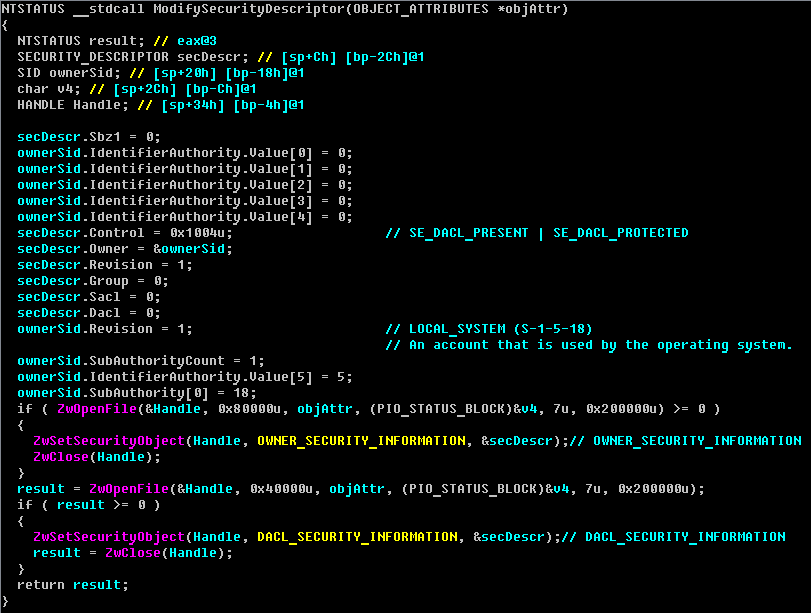Image resolution: width=811 pixels, height=613 pixels.
Task: Select the IdentifierAuthority.Value[4] = 0 line
Action: click(185, 217)
